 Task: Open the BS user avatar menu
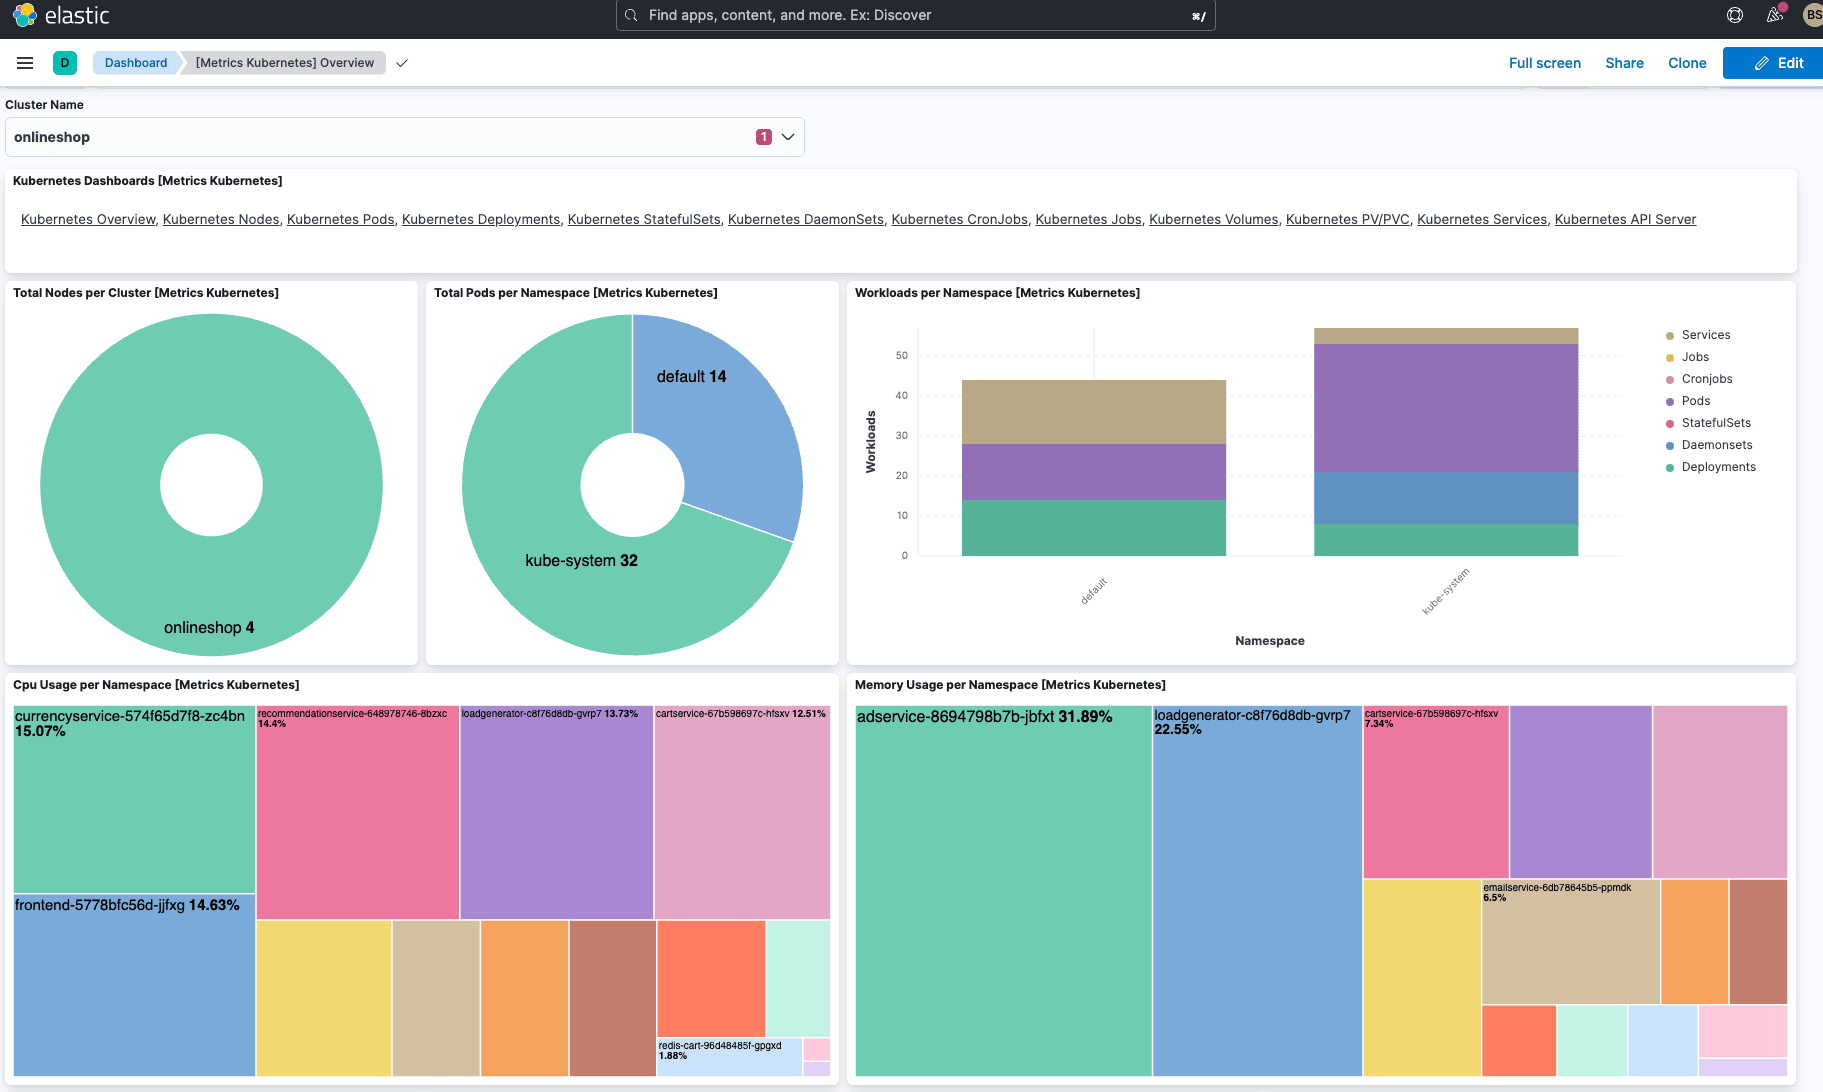[x=1812, y=15]
